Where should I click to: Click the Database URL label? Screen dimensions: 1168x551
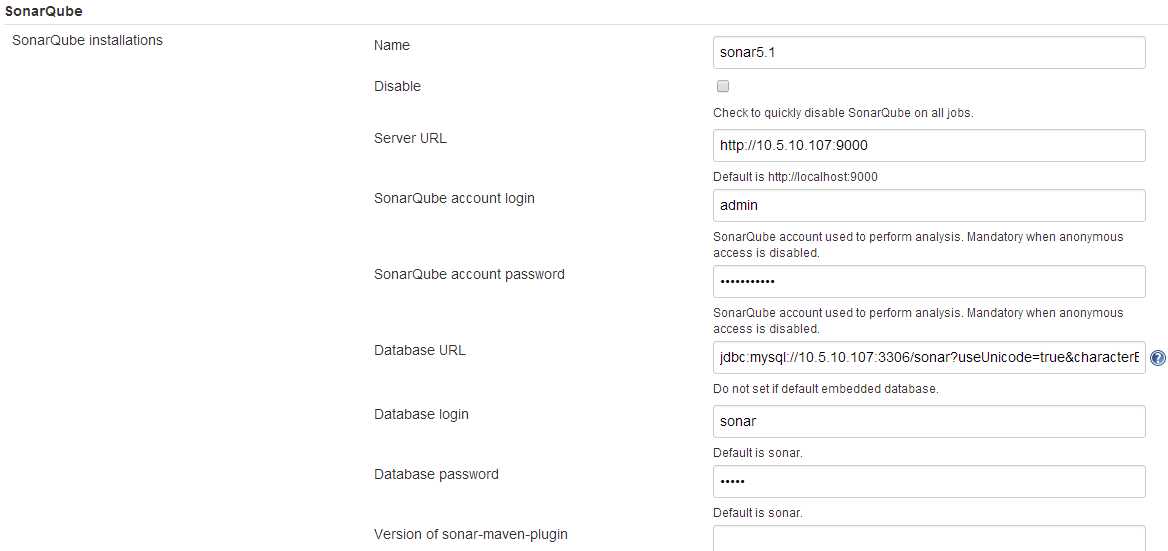tap(420, 350)
